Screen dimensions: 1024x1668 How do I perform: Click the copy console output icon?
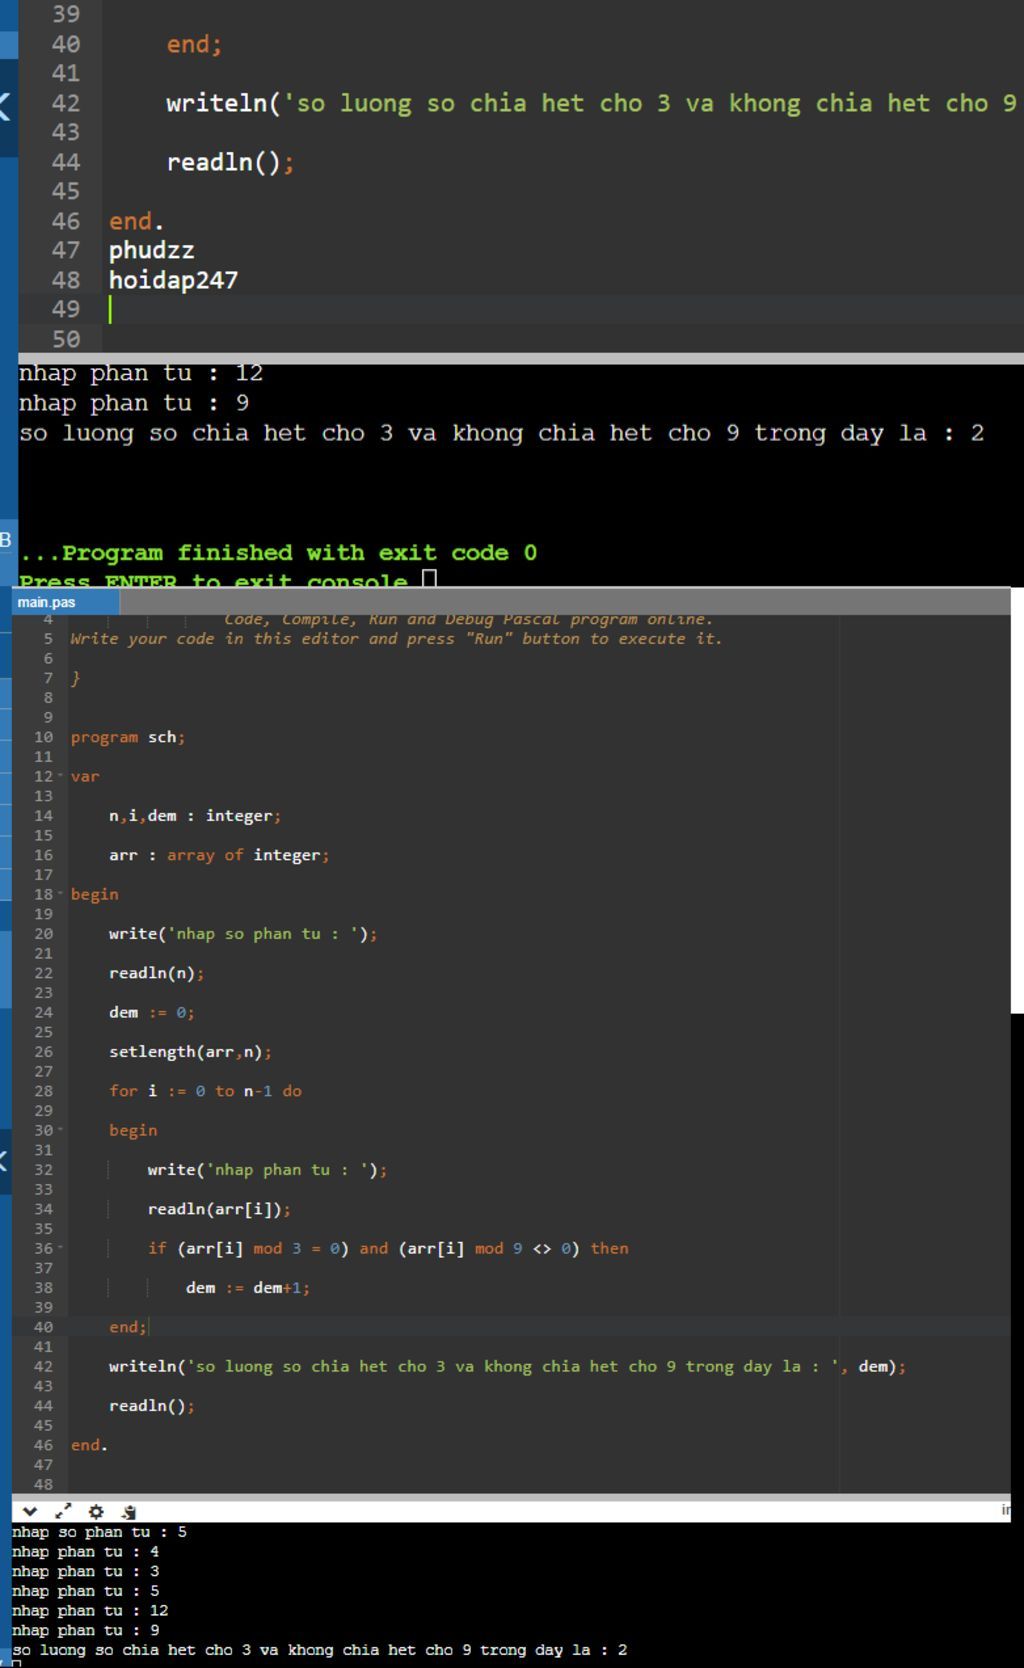pos(129,1512)
